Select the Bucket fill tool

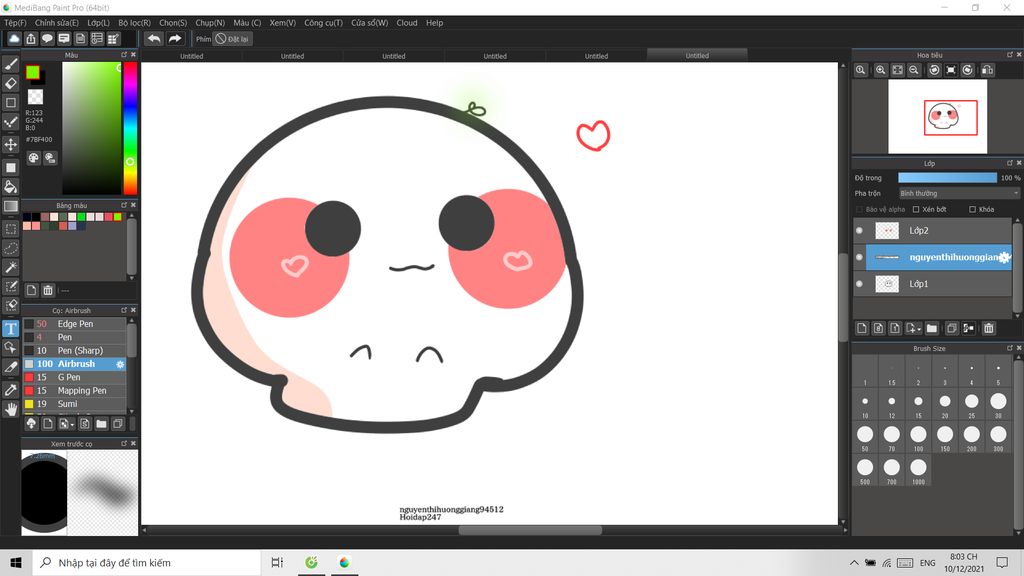(x=11, y=187)
